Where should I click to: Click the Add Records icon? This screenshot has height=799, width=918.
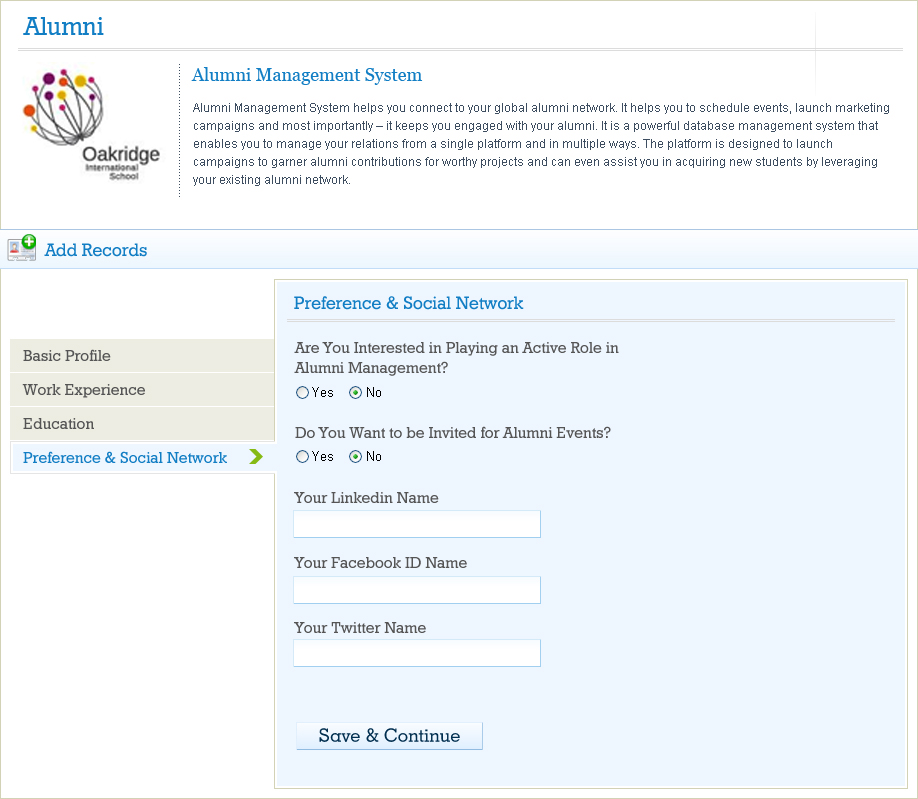tap(22, 248)
